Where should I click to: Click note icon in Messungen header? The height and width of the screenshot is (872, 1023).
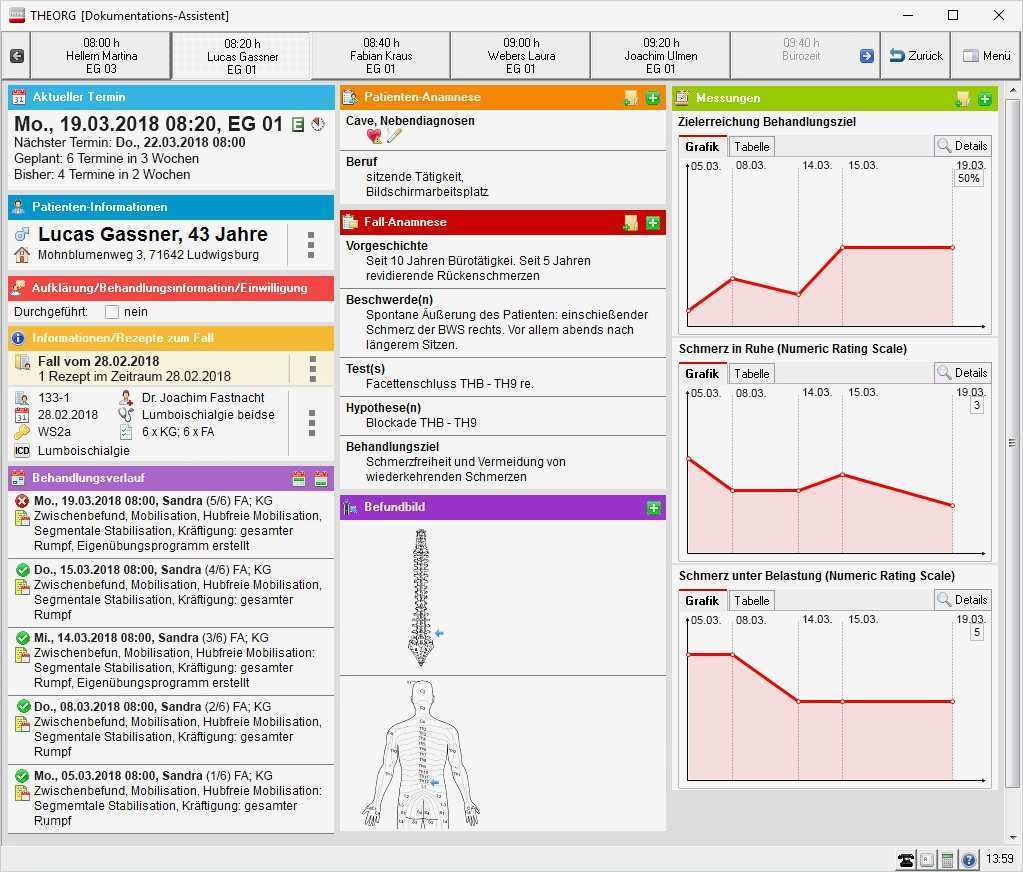coord(962,99)
